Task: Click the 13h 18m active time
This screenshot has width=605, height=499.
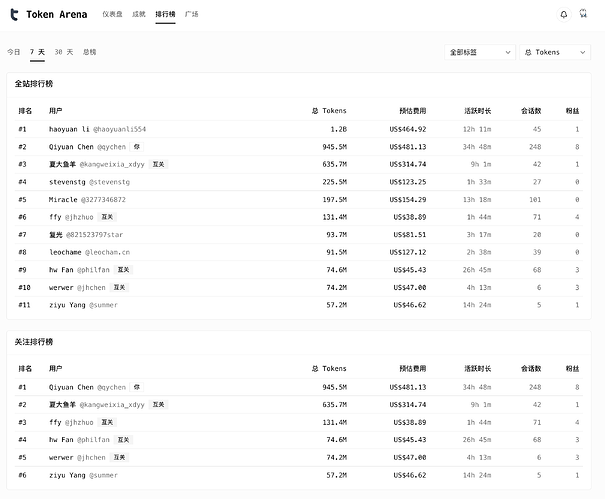Action: [x=477, y=200]
